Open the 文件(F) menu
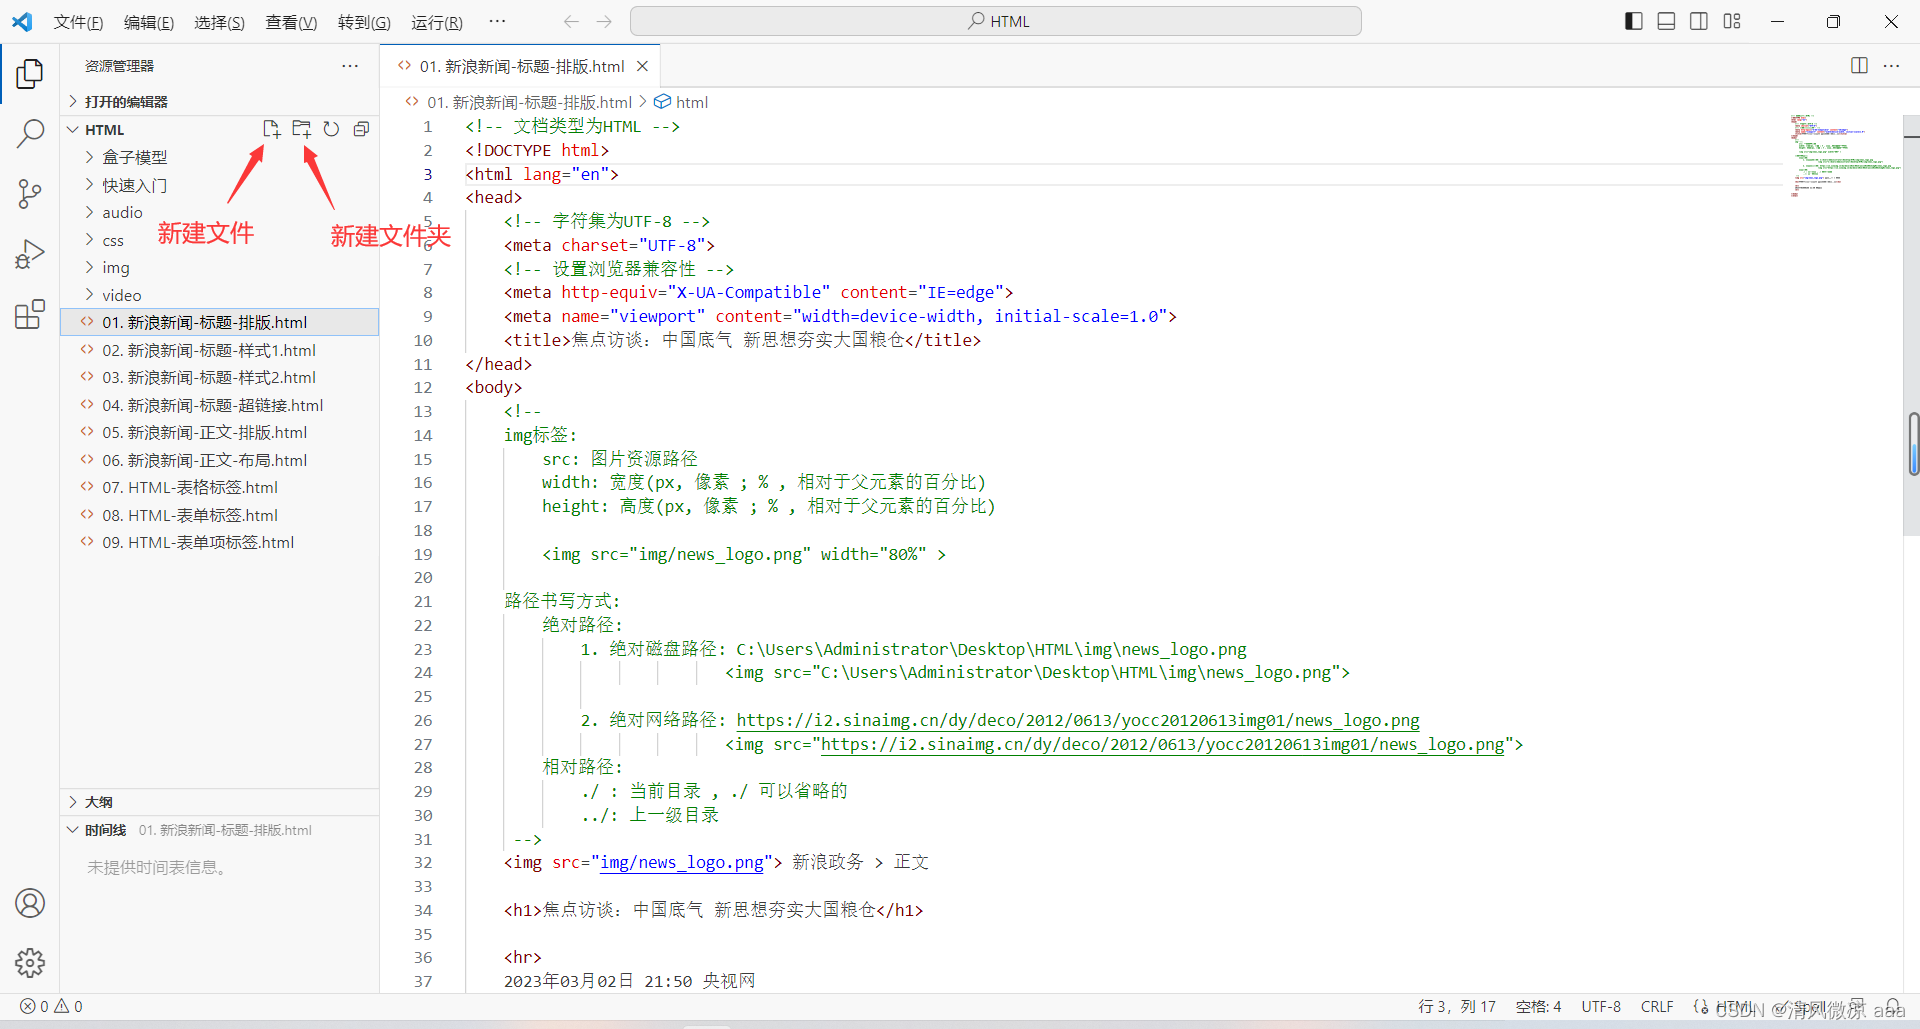Screen dimensions: 1920x1029 point(78,22)
